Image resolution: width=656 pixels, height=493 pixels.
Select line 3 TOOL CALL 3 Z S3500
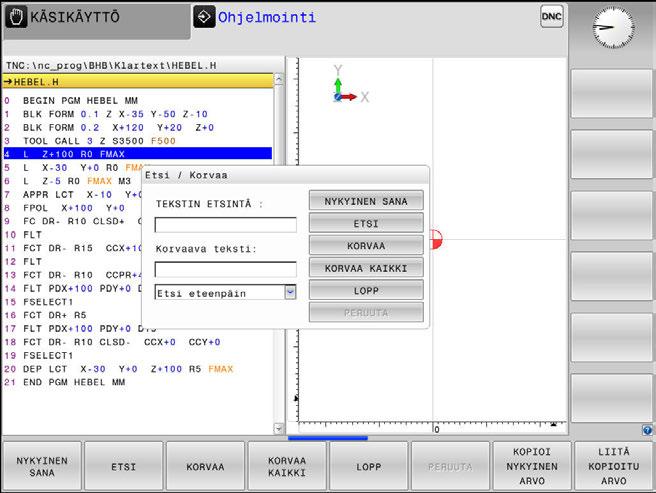[x=138, y=141]
